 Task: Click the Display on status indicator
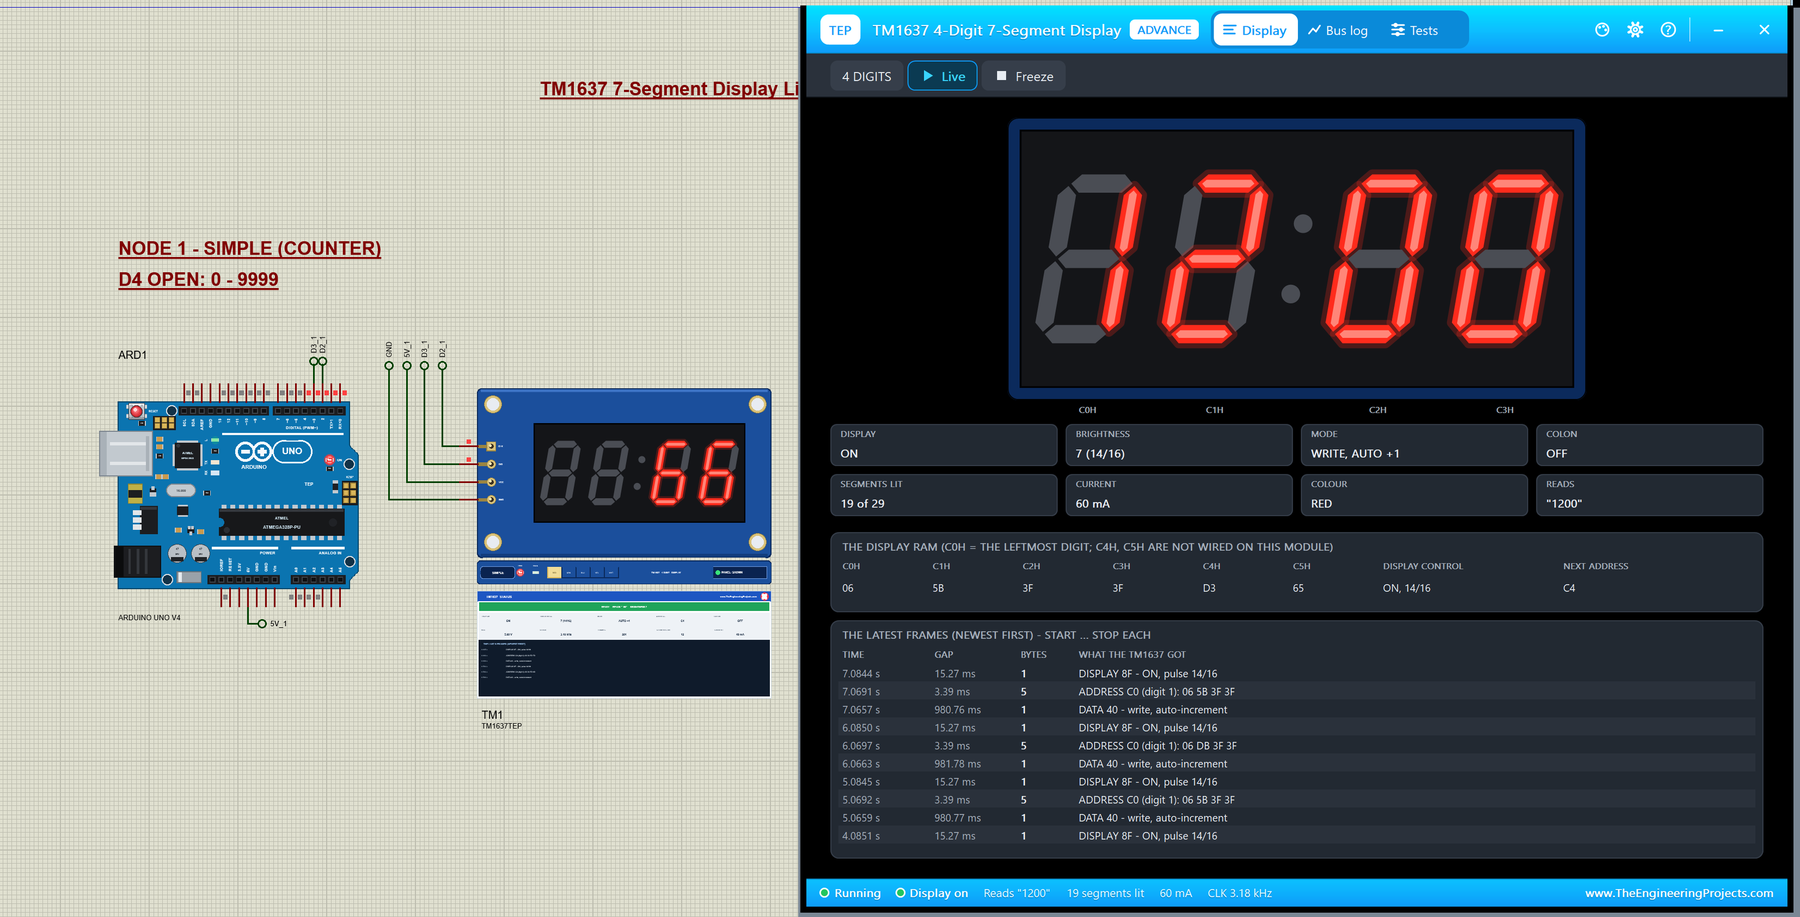(x=932, y=893)
